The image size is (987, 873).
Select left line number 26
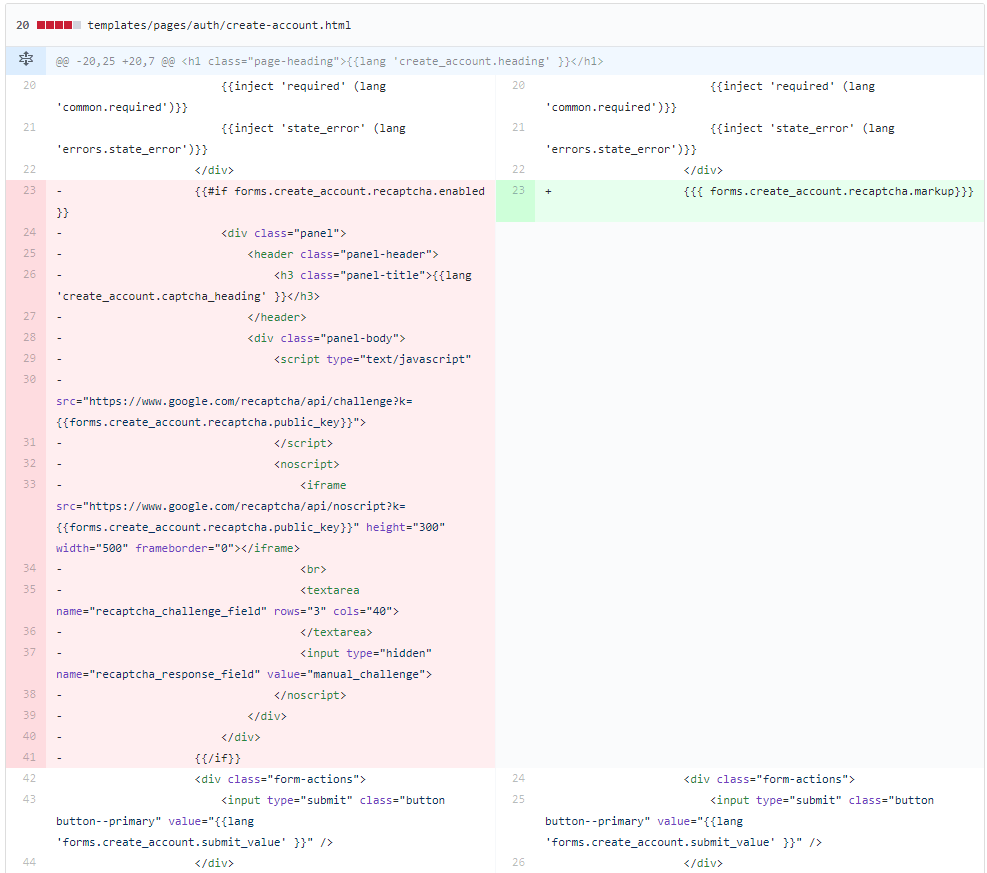tap(30, 274)
